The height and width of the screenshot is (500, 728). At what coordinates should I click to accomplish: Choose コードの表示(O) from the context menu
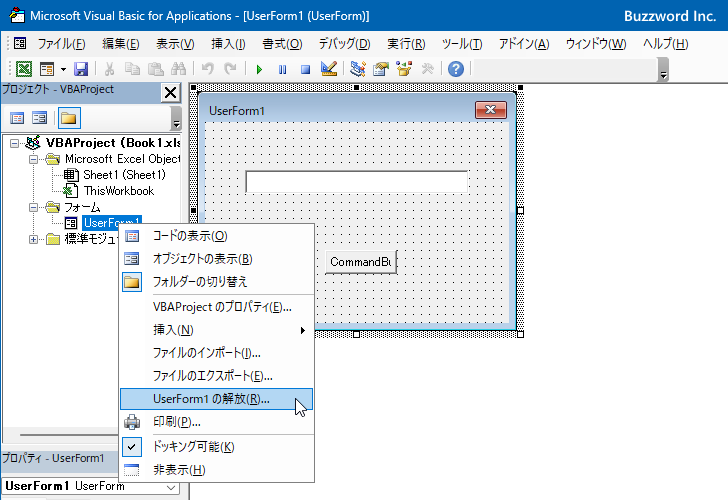pyautogui.click(x=217, y=236)
